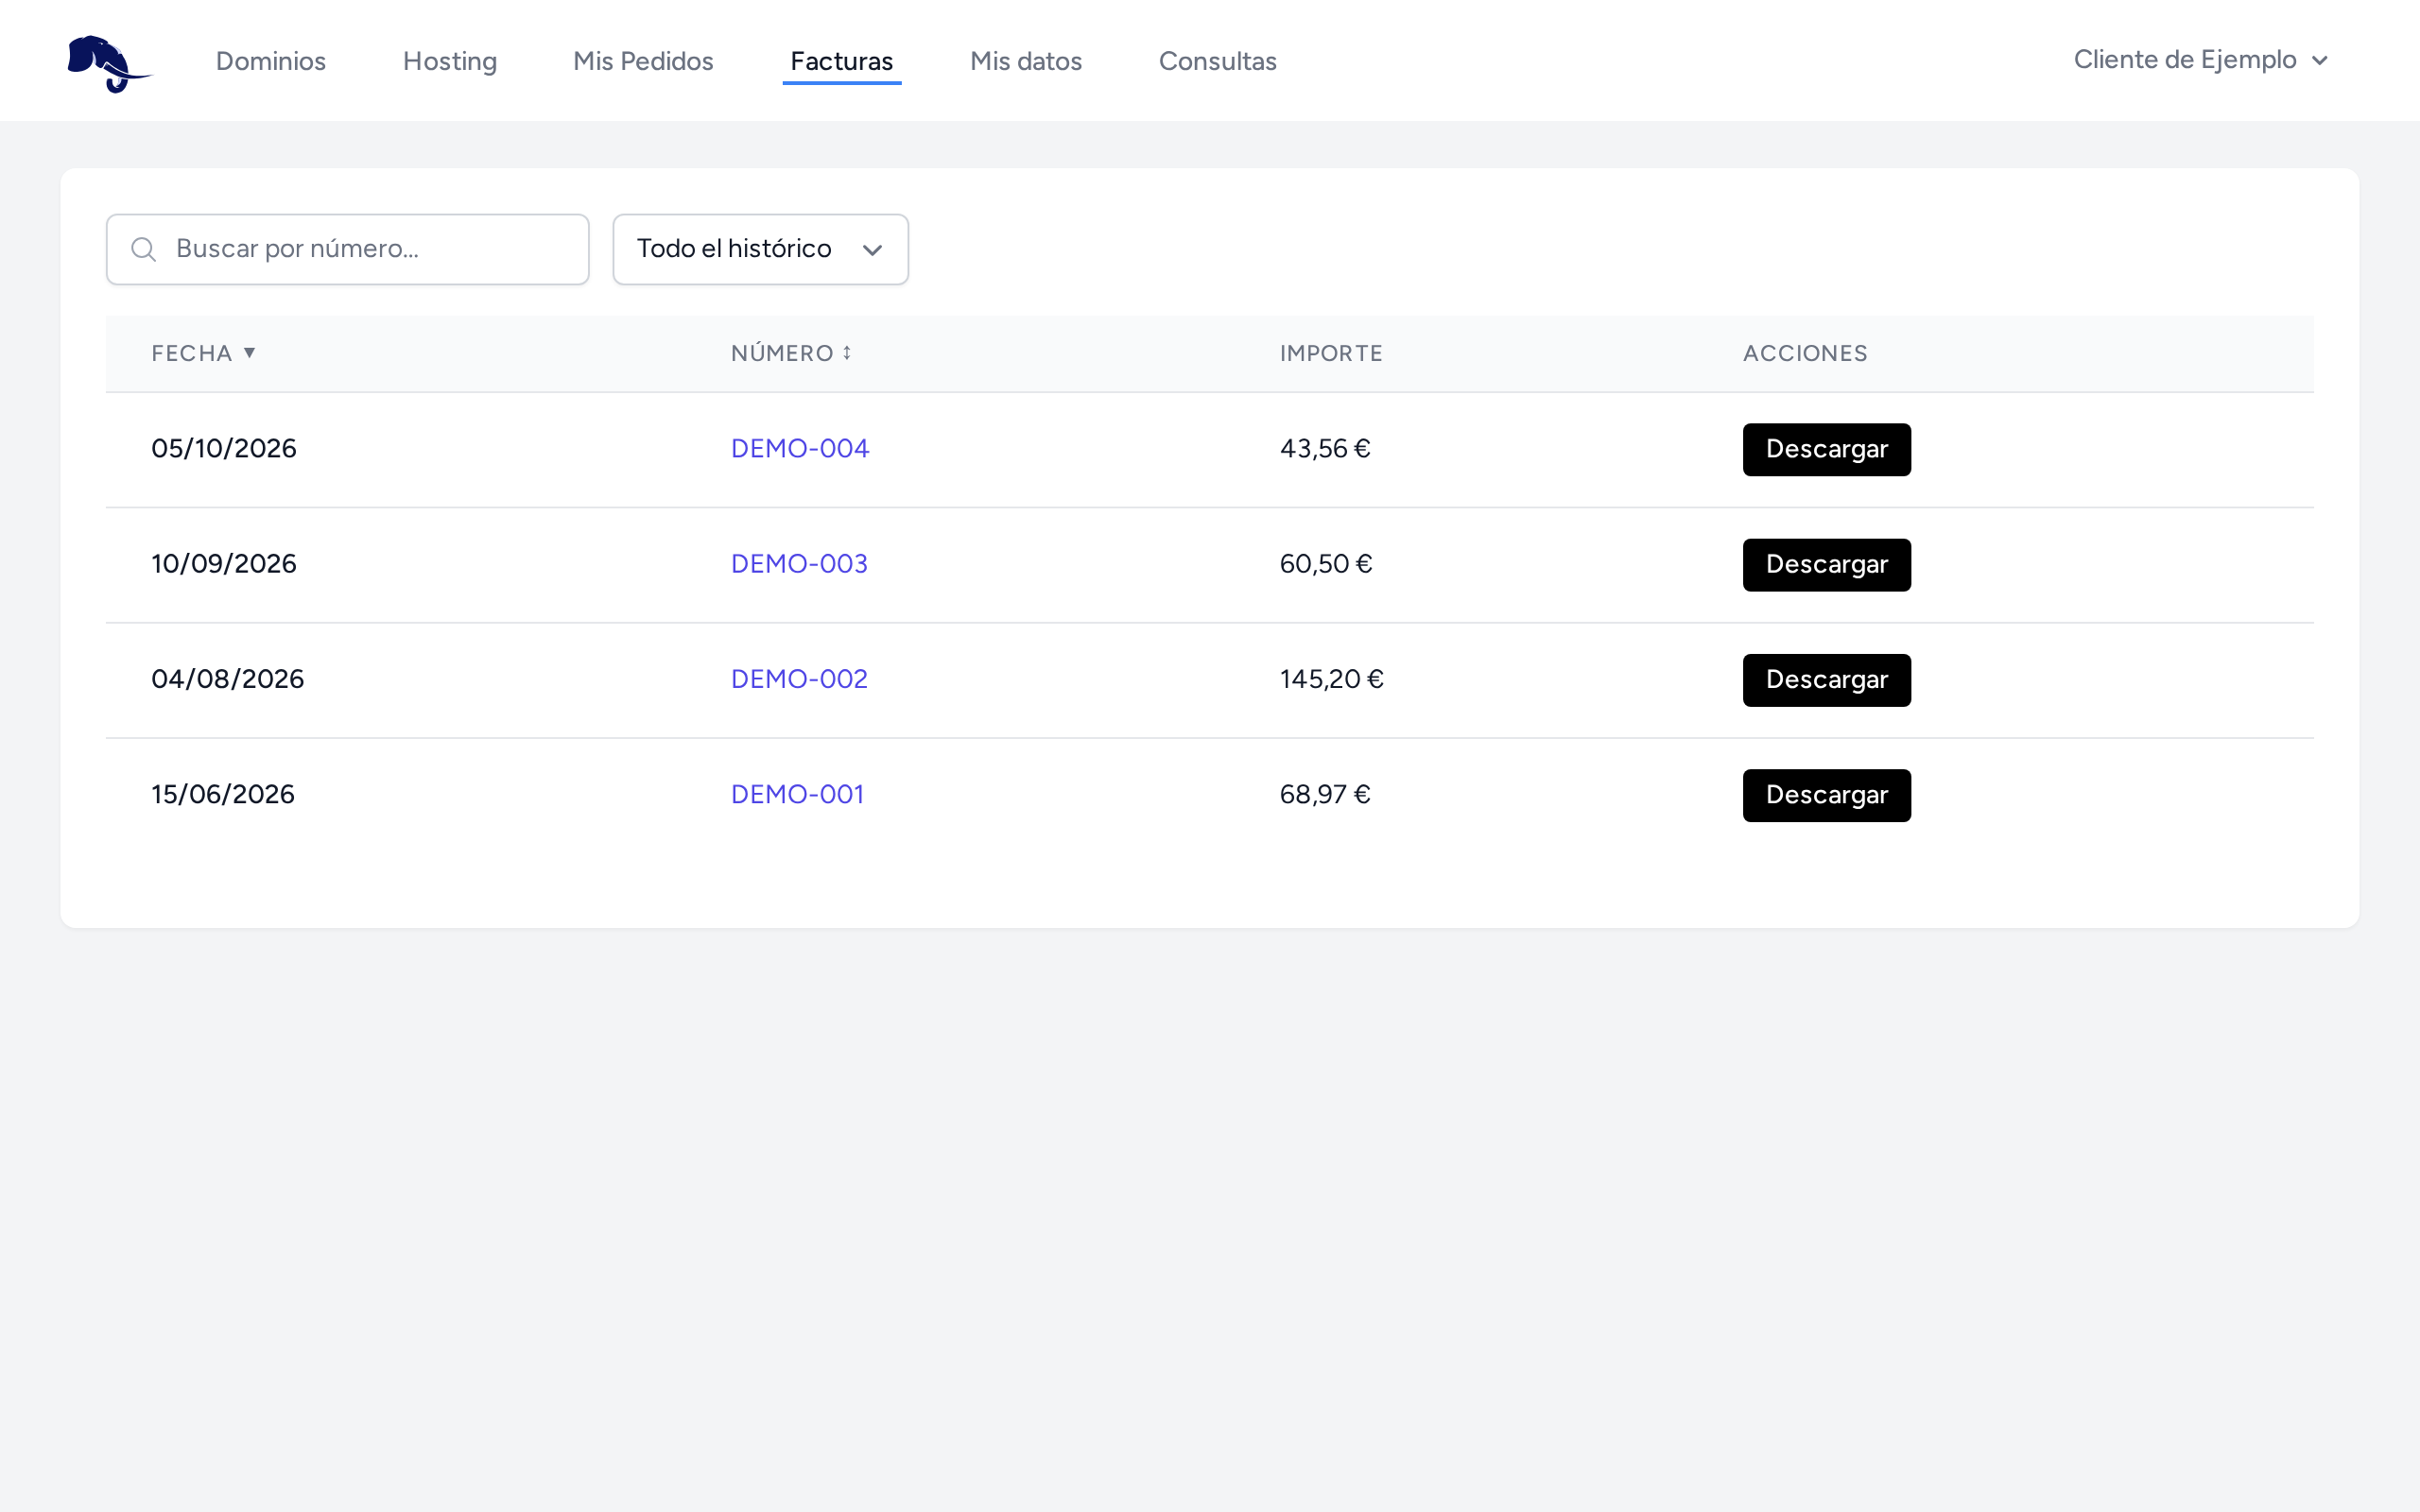Open invoice link DEMO-001
2420x1512 pixels.
797,794
